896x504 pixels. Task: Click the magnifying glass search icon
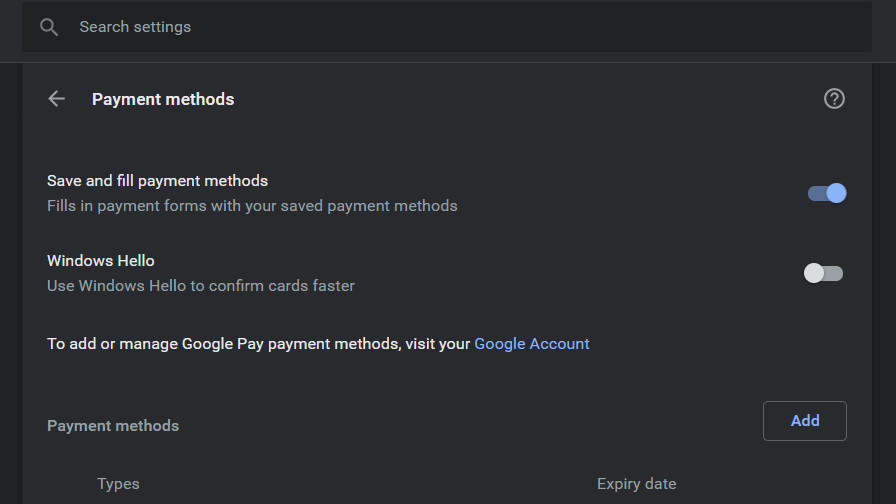[49, 27]
